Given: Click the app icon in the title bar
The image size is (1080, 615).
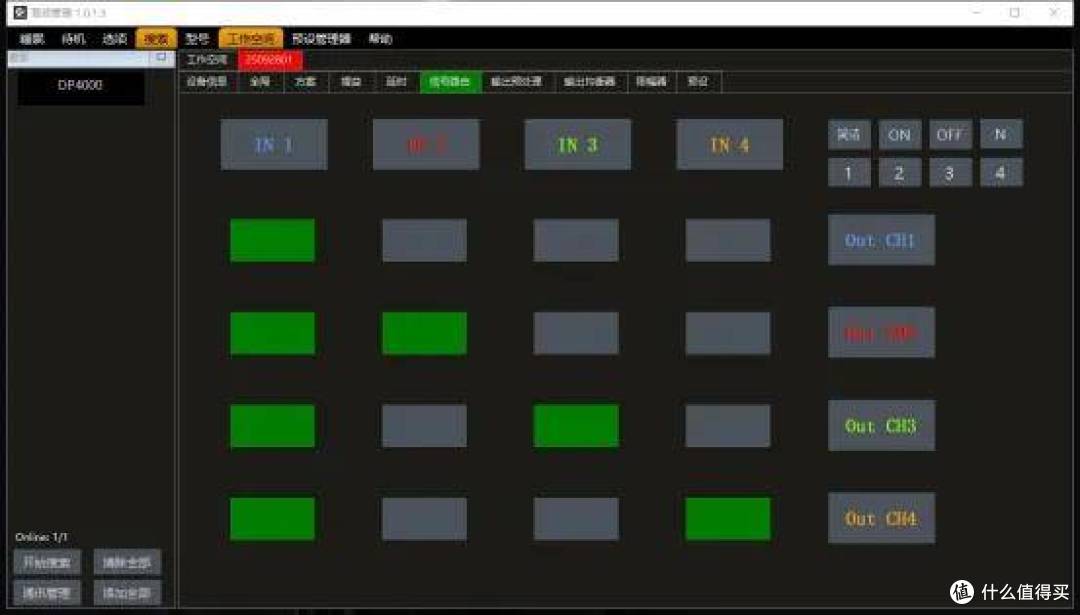Looking at the screenshot, I should (x=20, y=12).
